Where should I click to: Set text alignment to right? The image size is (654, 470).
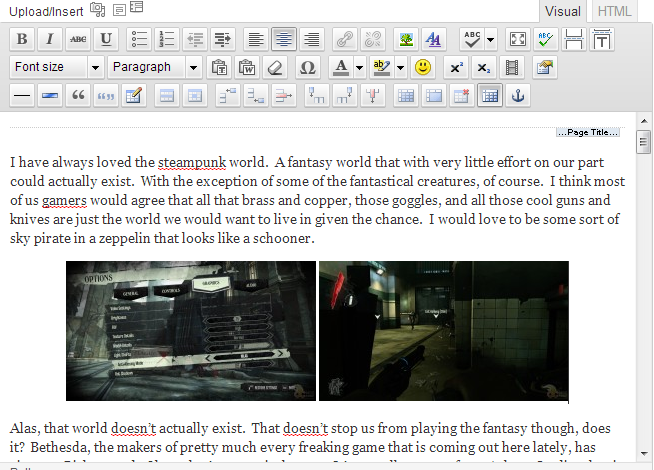pyautogui.click(x=312, y=39)
